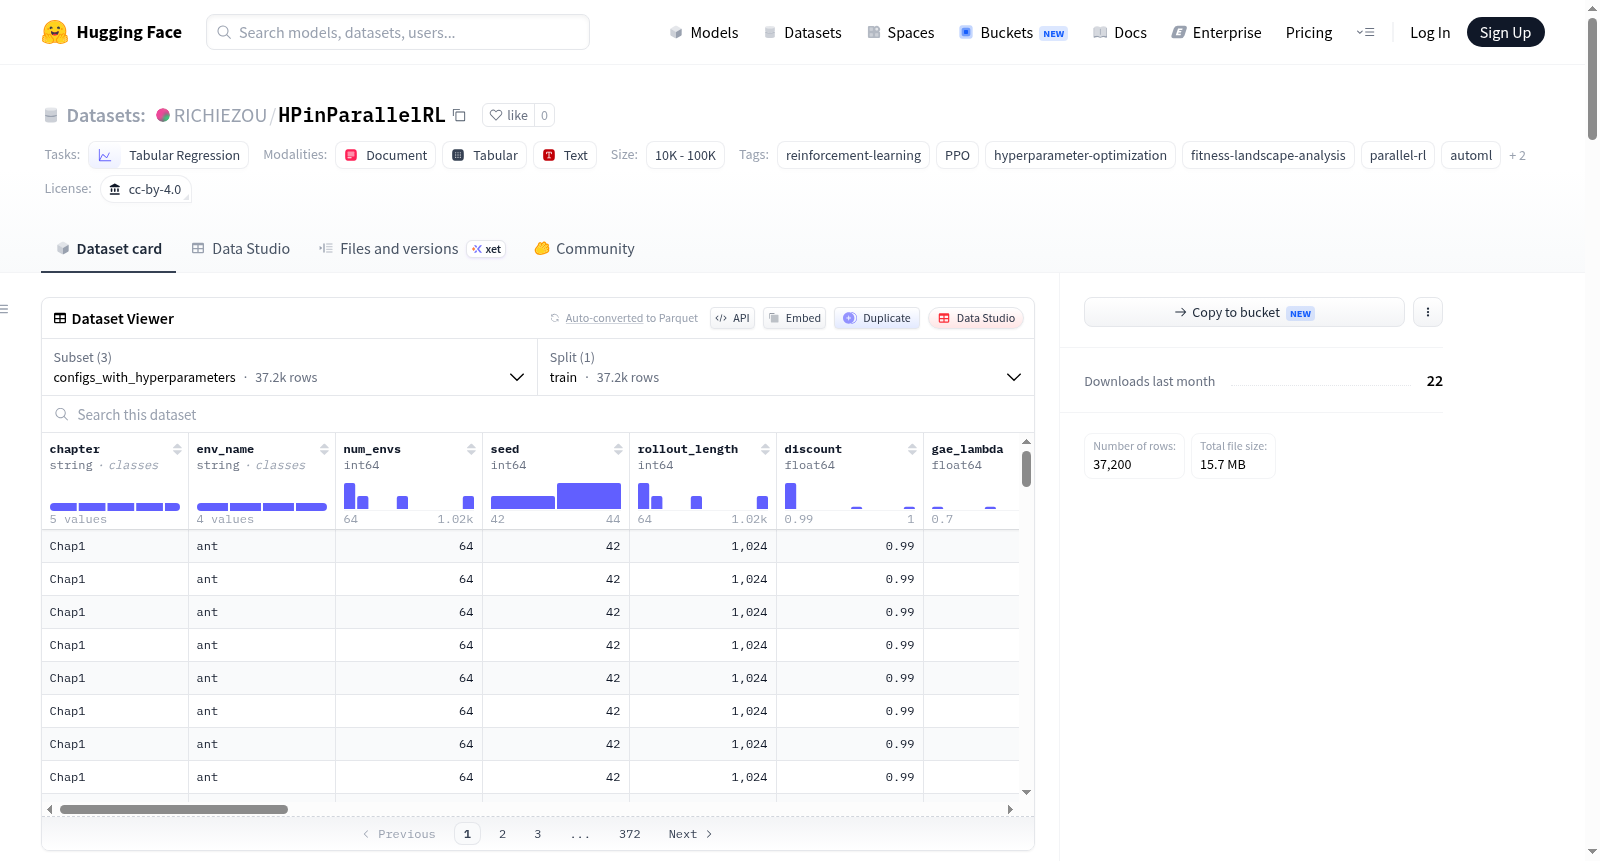Viewport: 1600px width, 861px height.
Task: Like the HPinParallelRL dataset
Action: tap(509, 115)
